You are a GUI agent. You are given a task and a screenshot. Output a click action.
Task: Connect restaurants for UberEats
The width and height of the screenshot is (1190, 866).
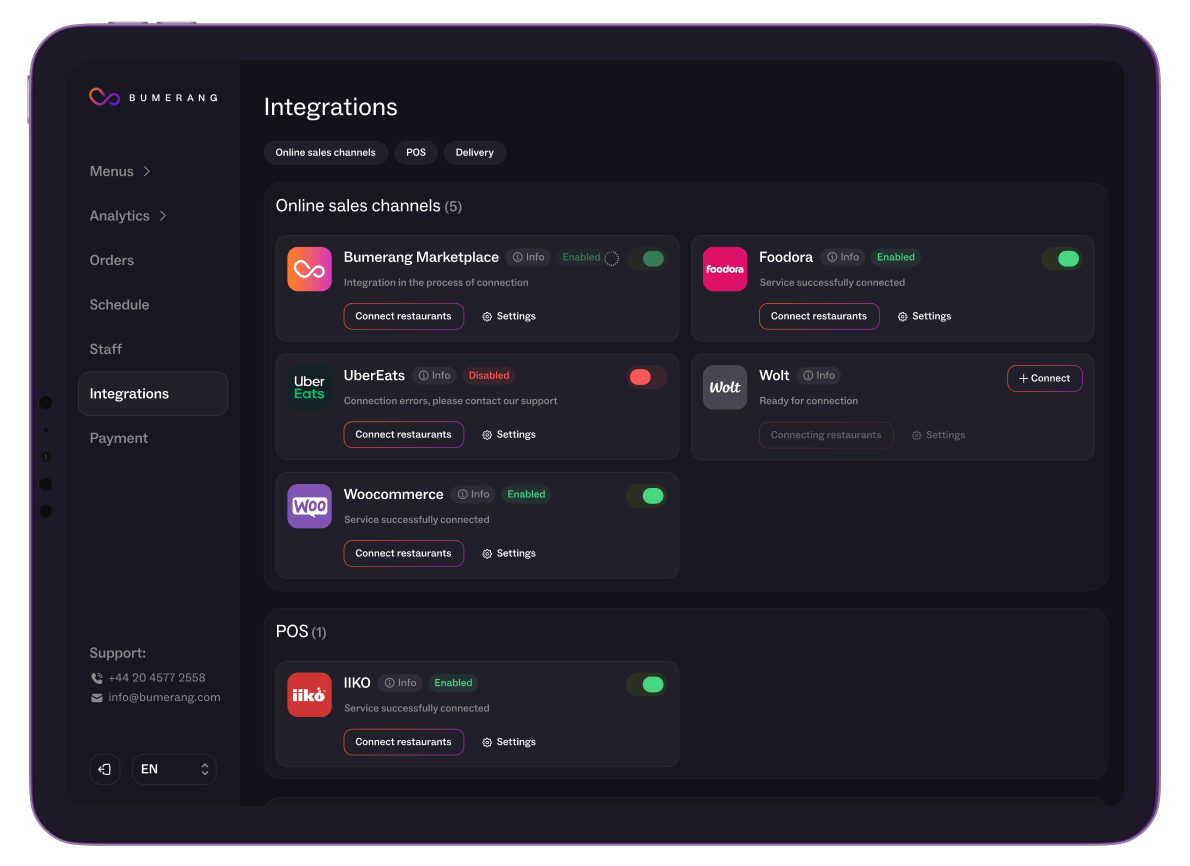click(404, 435)
